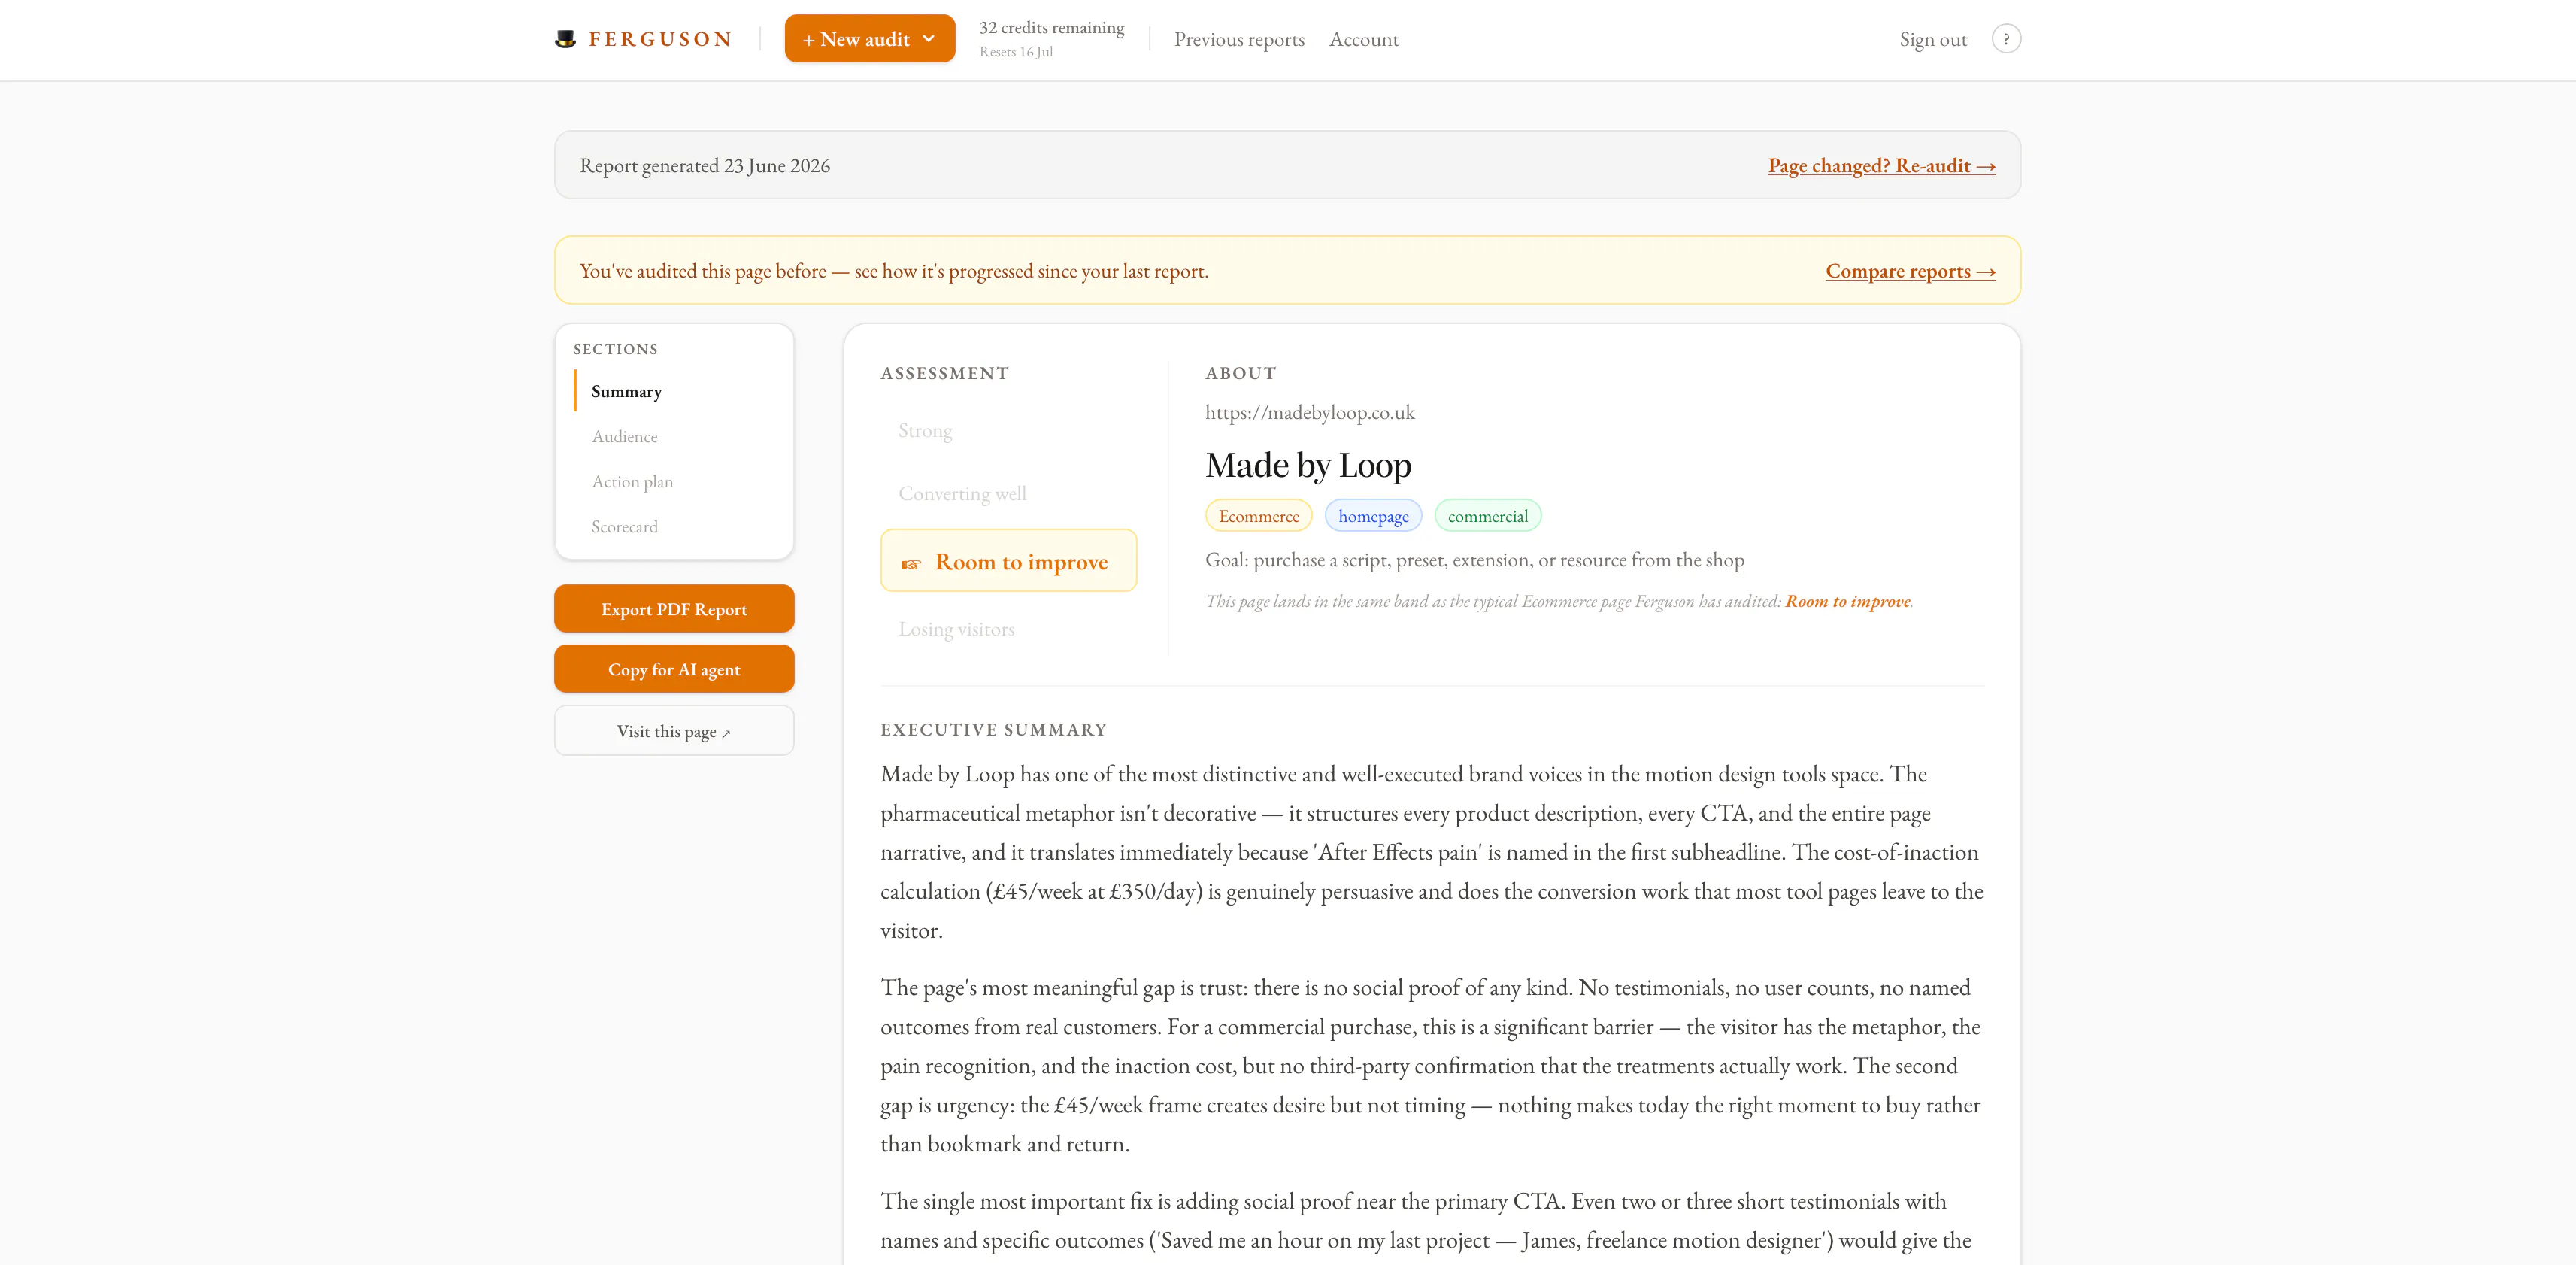This screenshot has width=2576, height=1265.
Task: Open the New audit dropdown
Action: (869, 39)
